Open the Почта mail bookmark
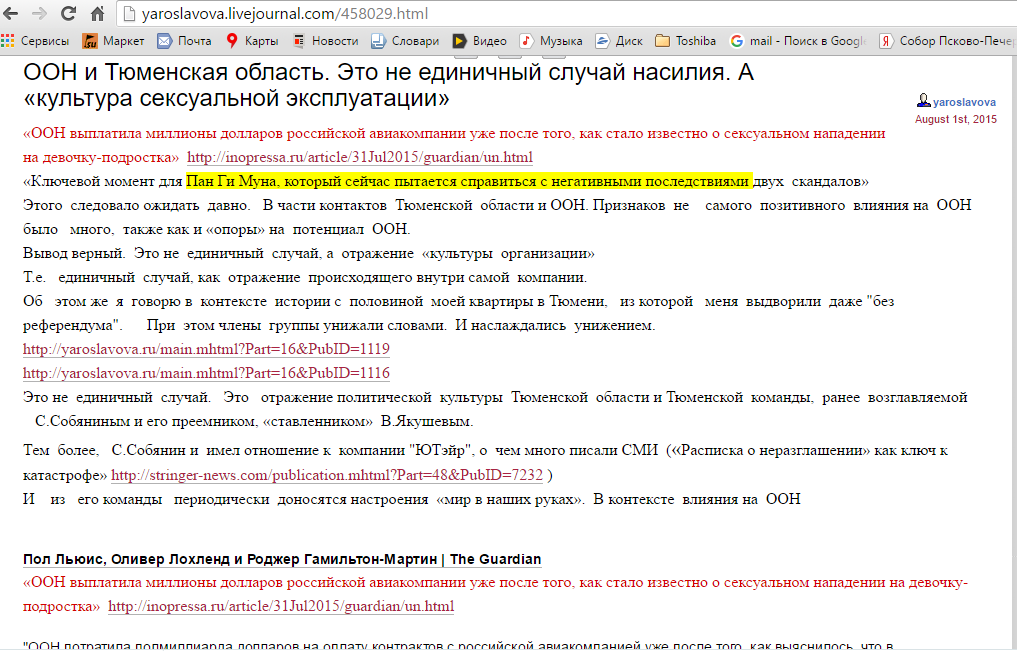Screen dimensions: 1017x651 [x=185, y=41]
